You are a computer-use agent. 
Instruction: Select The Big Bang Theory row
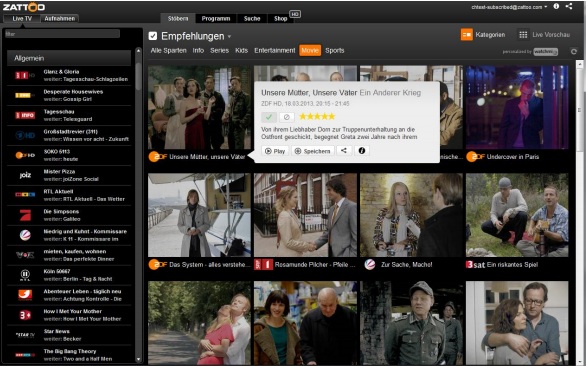pyautogui.click(x=69, y=355)
